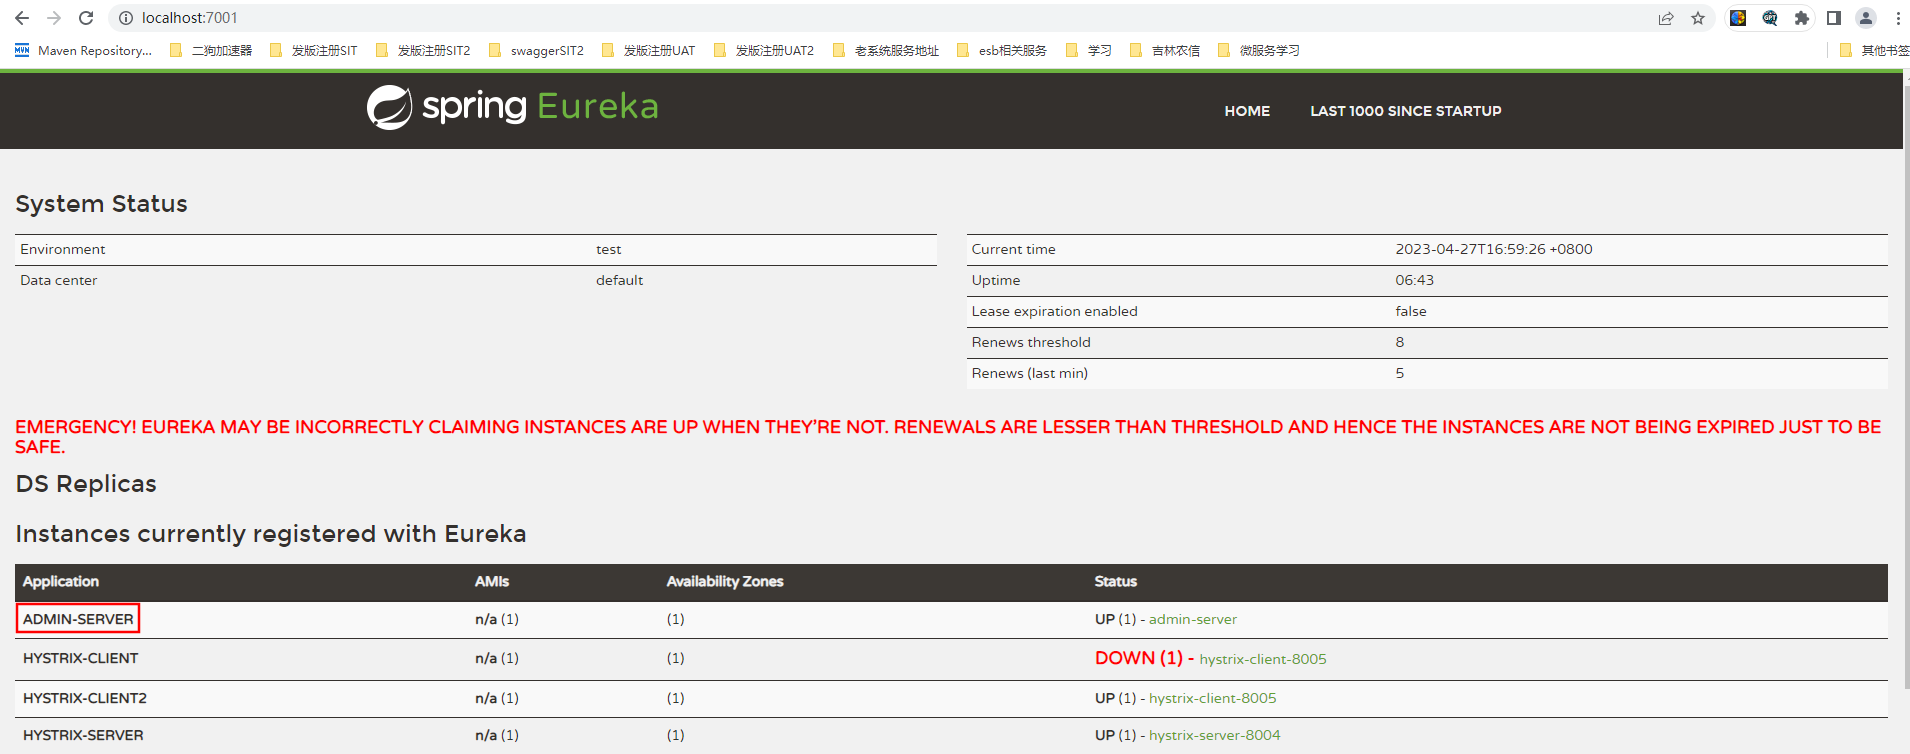The image size is (1910, 754).
Task: Open the 学习 bookmark folder
Action: click(x=1089, y=51)
